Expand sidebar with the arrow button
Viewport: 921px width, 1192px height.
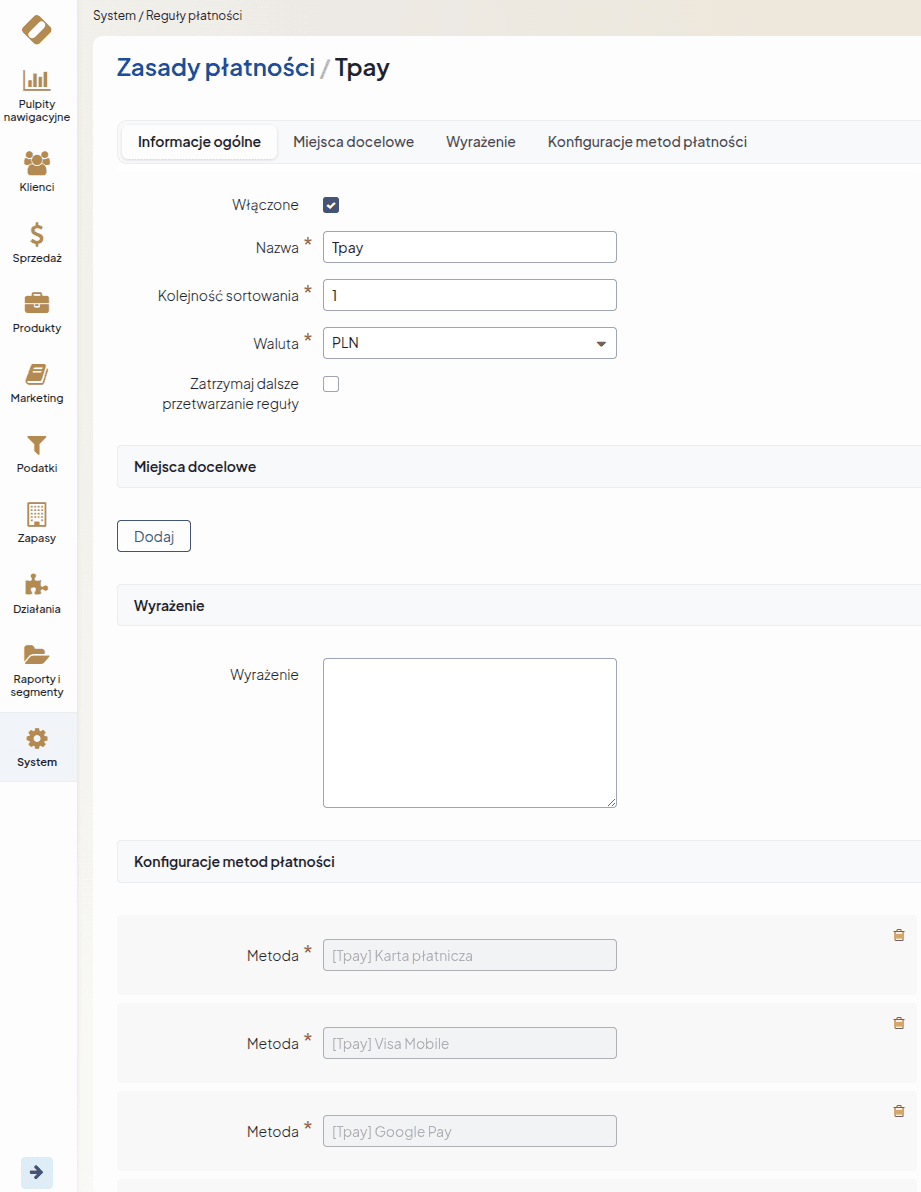[37, 1172]
